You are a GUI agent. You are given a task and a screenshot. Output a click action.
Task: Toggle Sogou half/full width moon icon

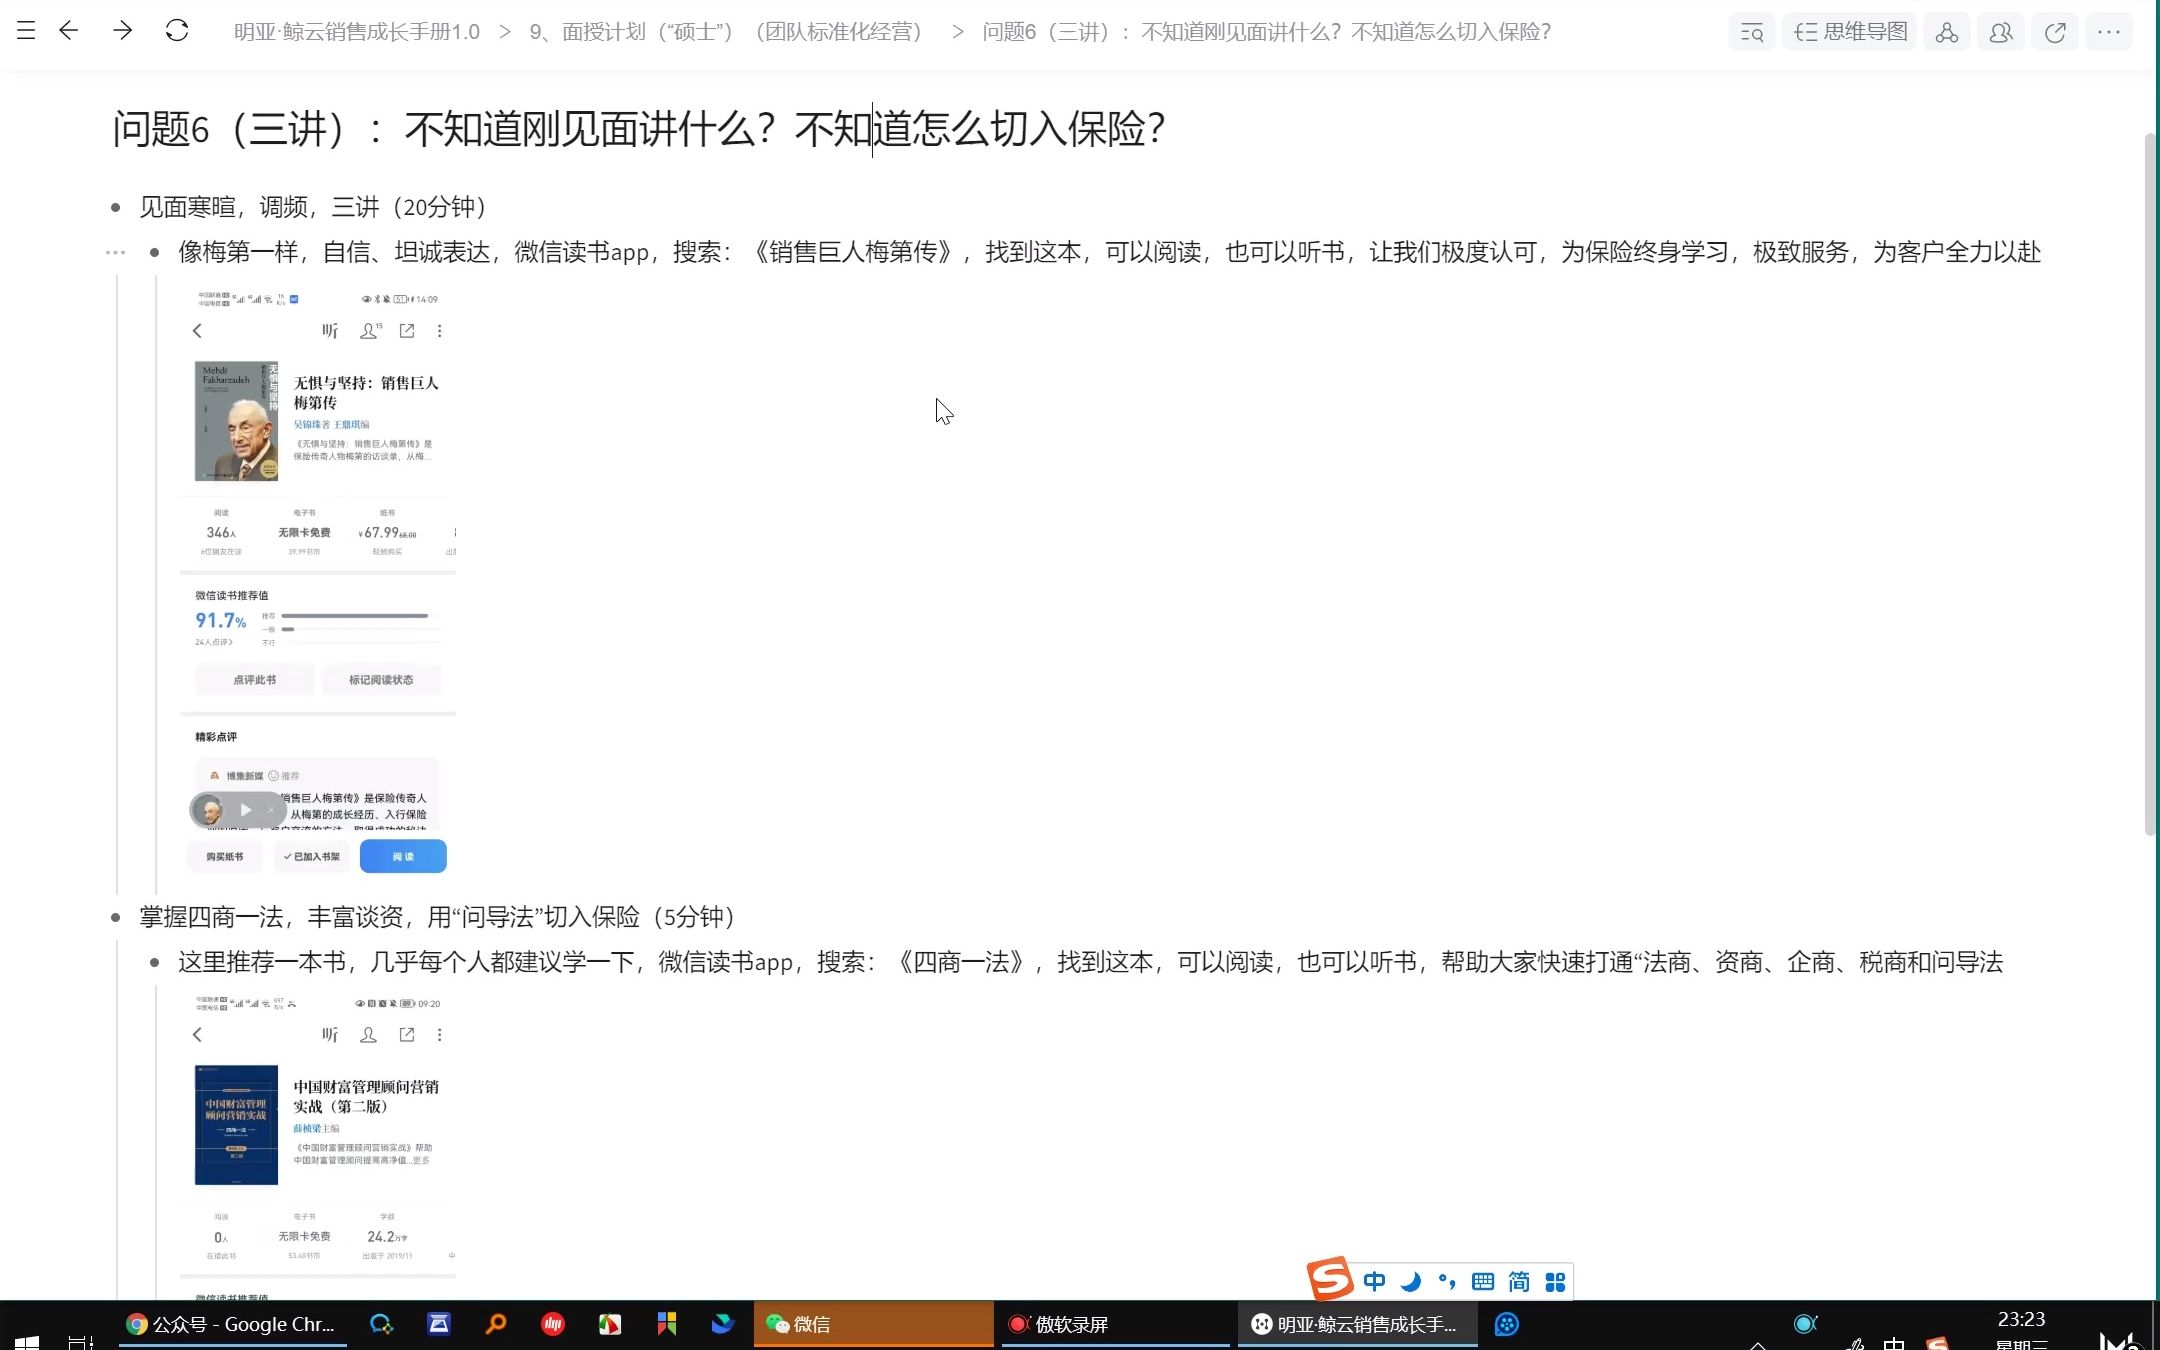click(x=1411, y=1282)
